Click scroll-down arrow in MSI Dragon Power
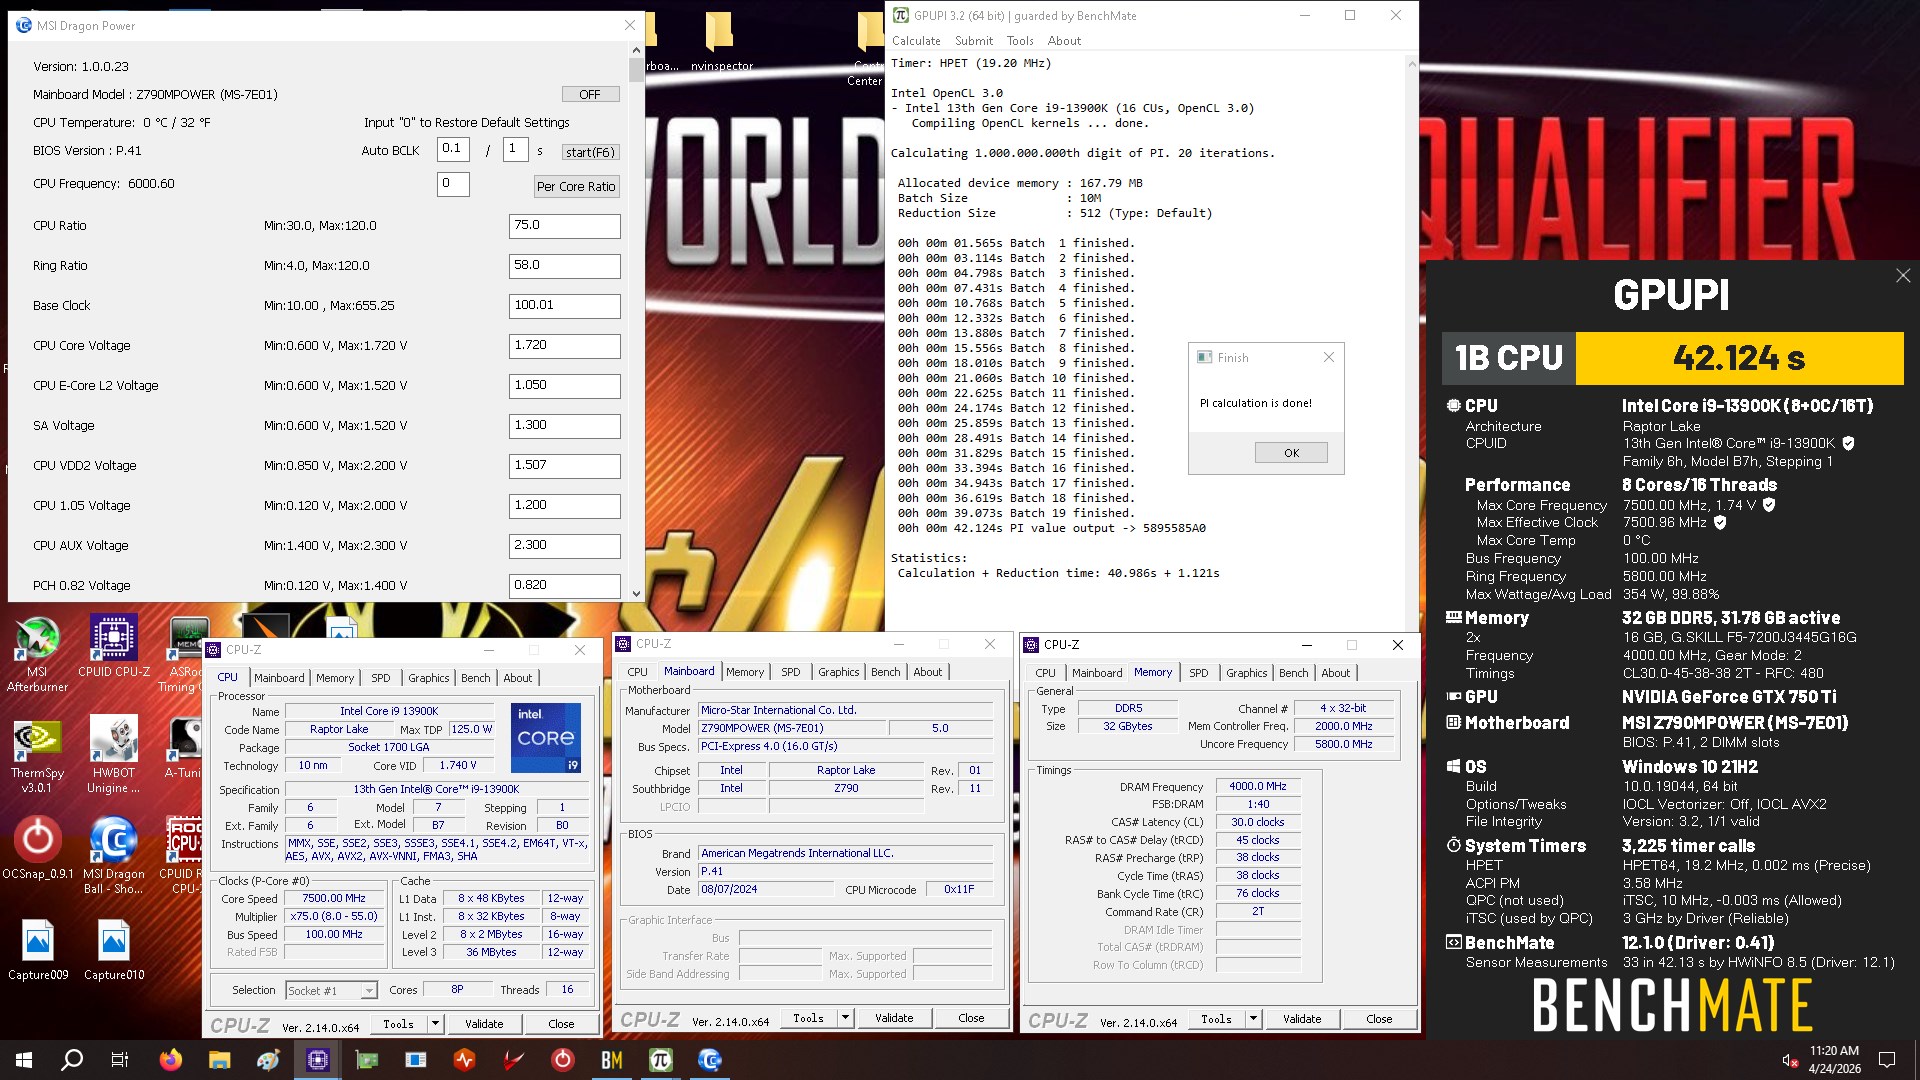The height and width of the screenshot is (1080, 1920). (x=636, y=593)
